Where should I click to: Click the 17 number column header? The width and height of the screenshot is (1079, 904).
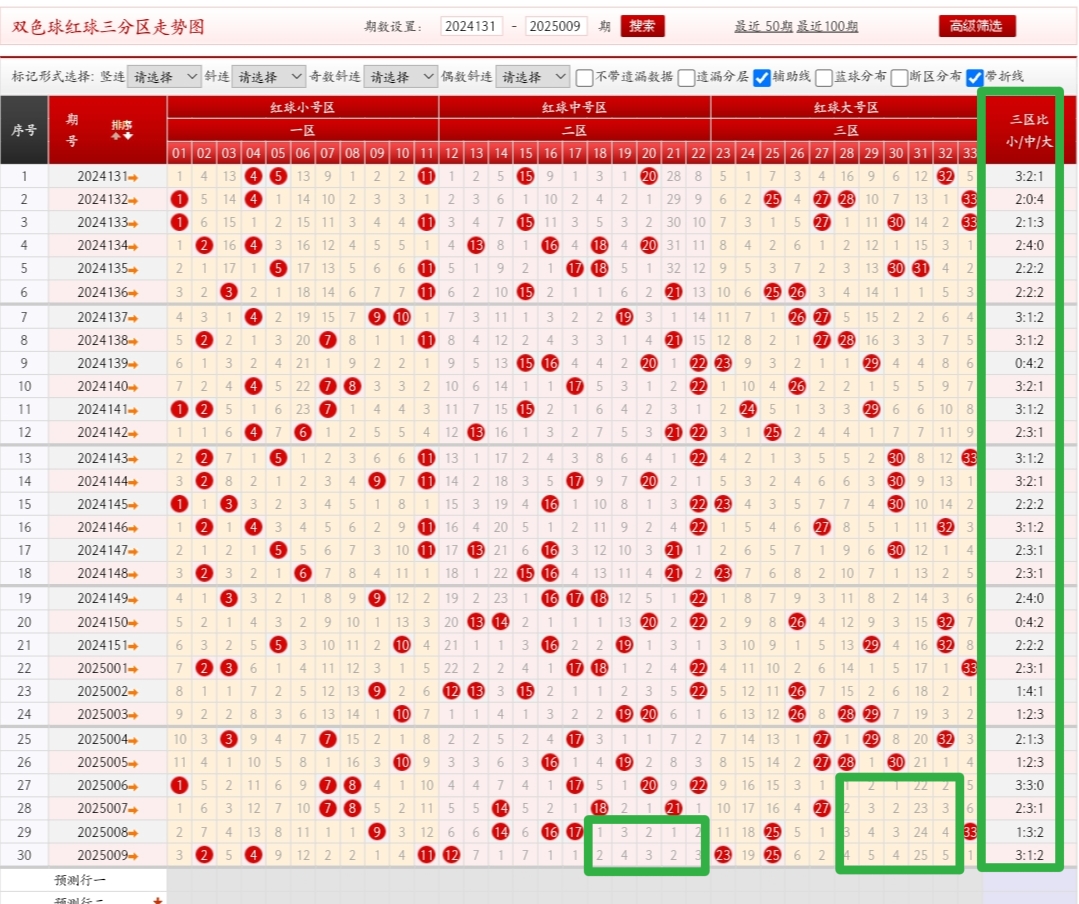[x=575, y=153]
